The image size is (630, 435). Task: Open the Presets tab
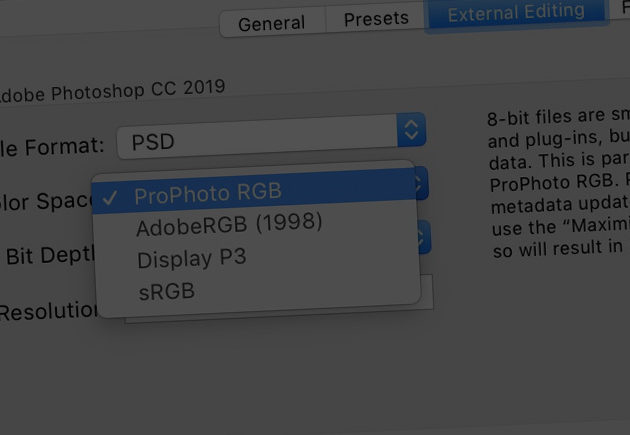click(x=376, y=19)
